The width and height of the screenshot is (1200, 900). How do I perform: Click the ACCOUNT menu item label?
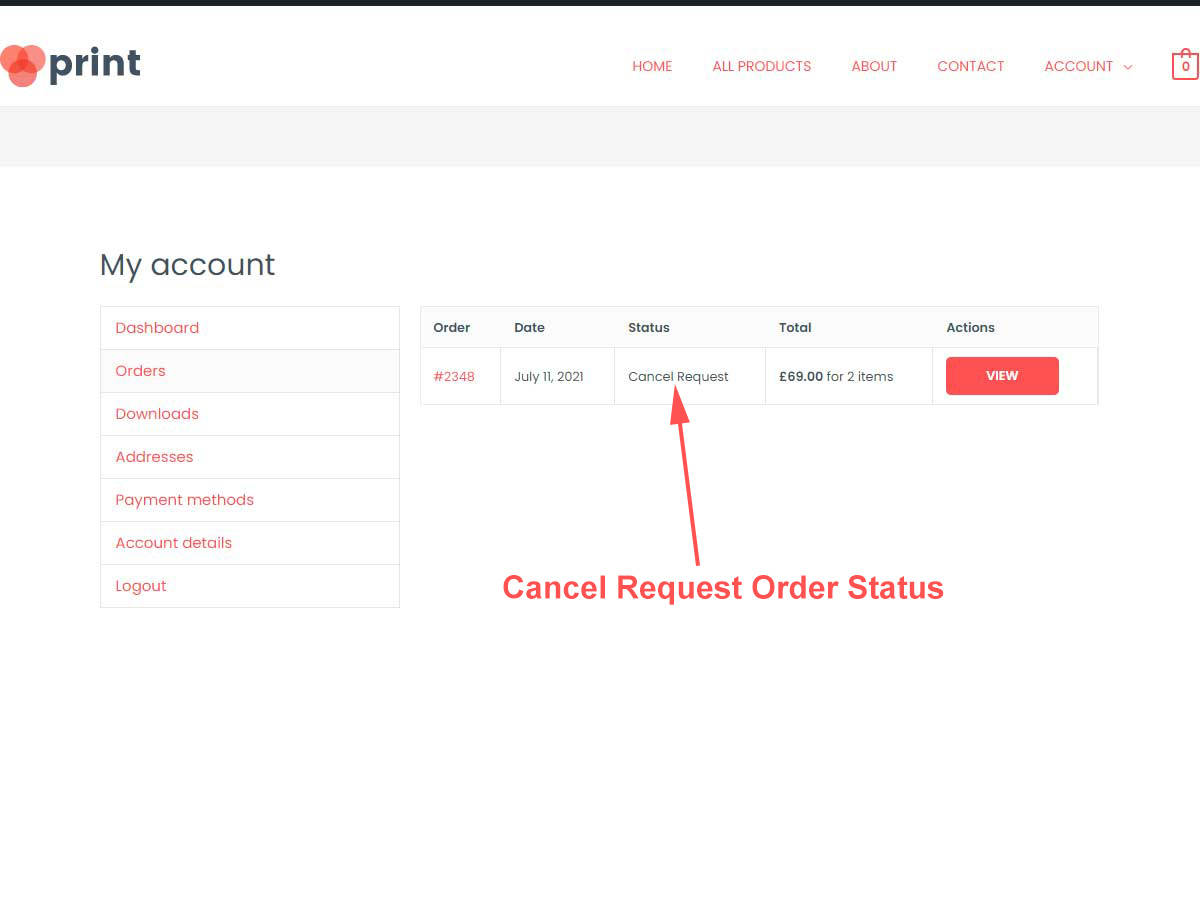(1078, 66)
